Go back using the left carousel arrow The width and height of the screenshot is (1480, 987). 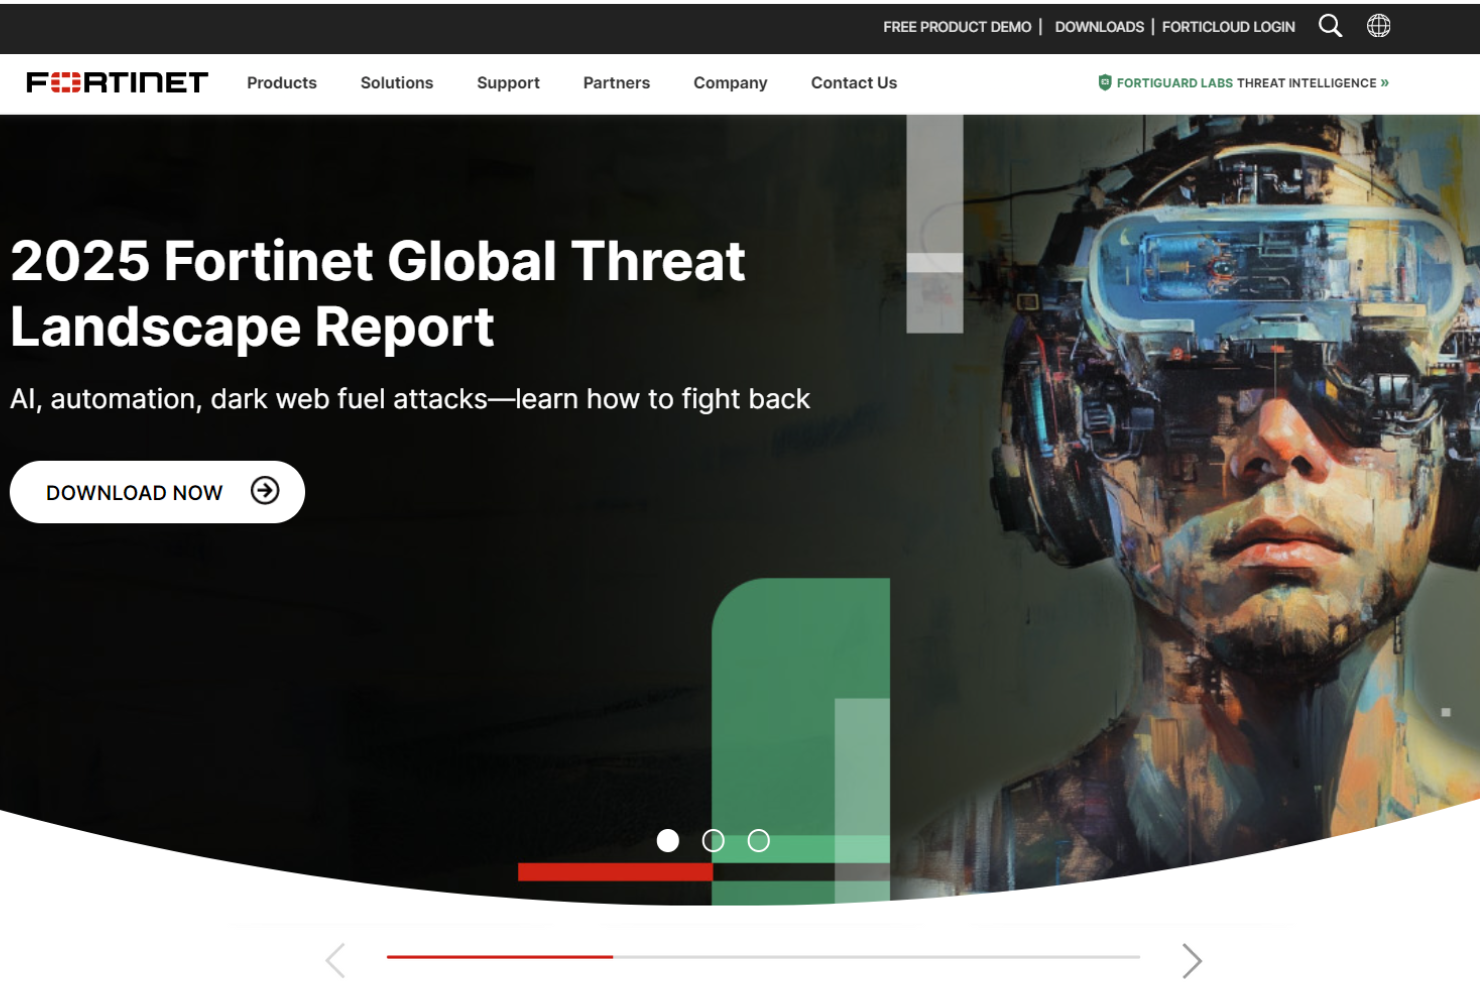334,960
